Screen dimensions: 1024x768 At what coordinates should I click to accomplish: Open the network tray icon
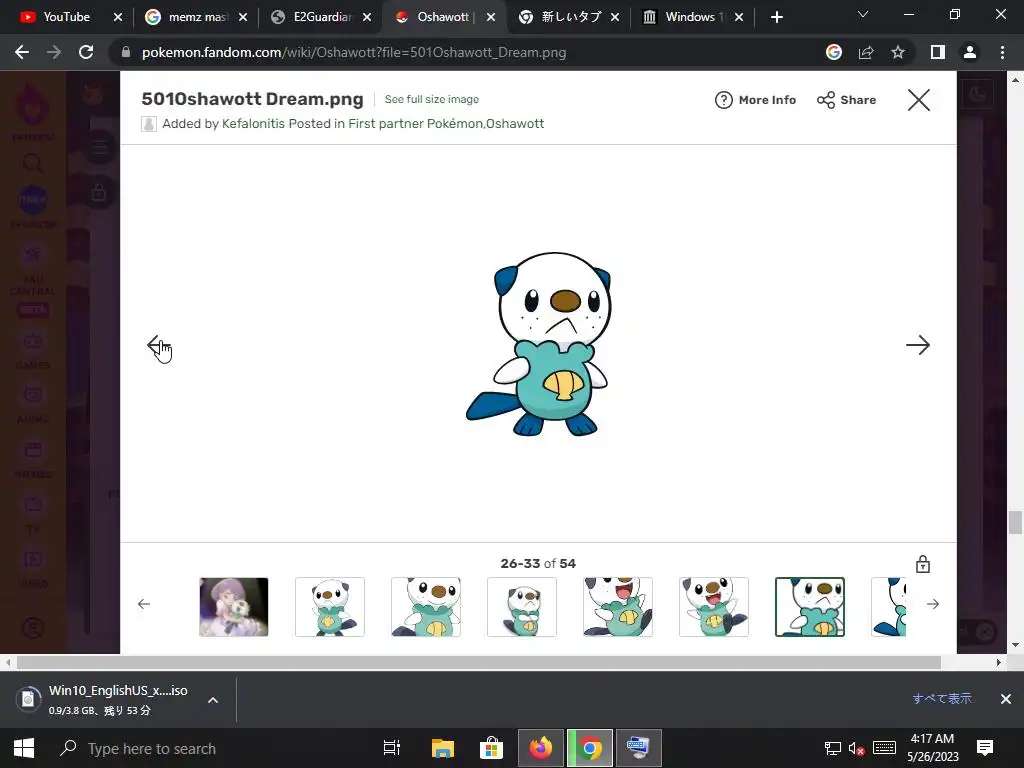click(x=833, y=748)
